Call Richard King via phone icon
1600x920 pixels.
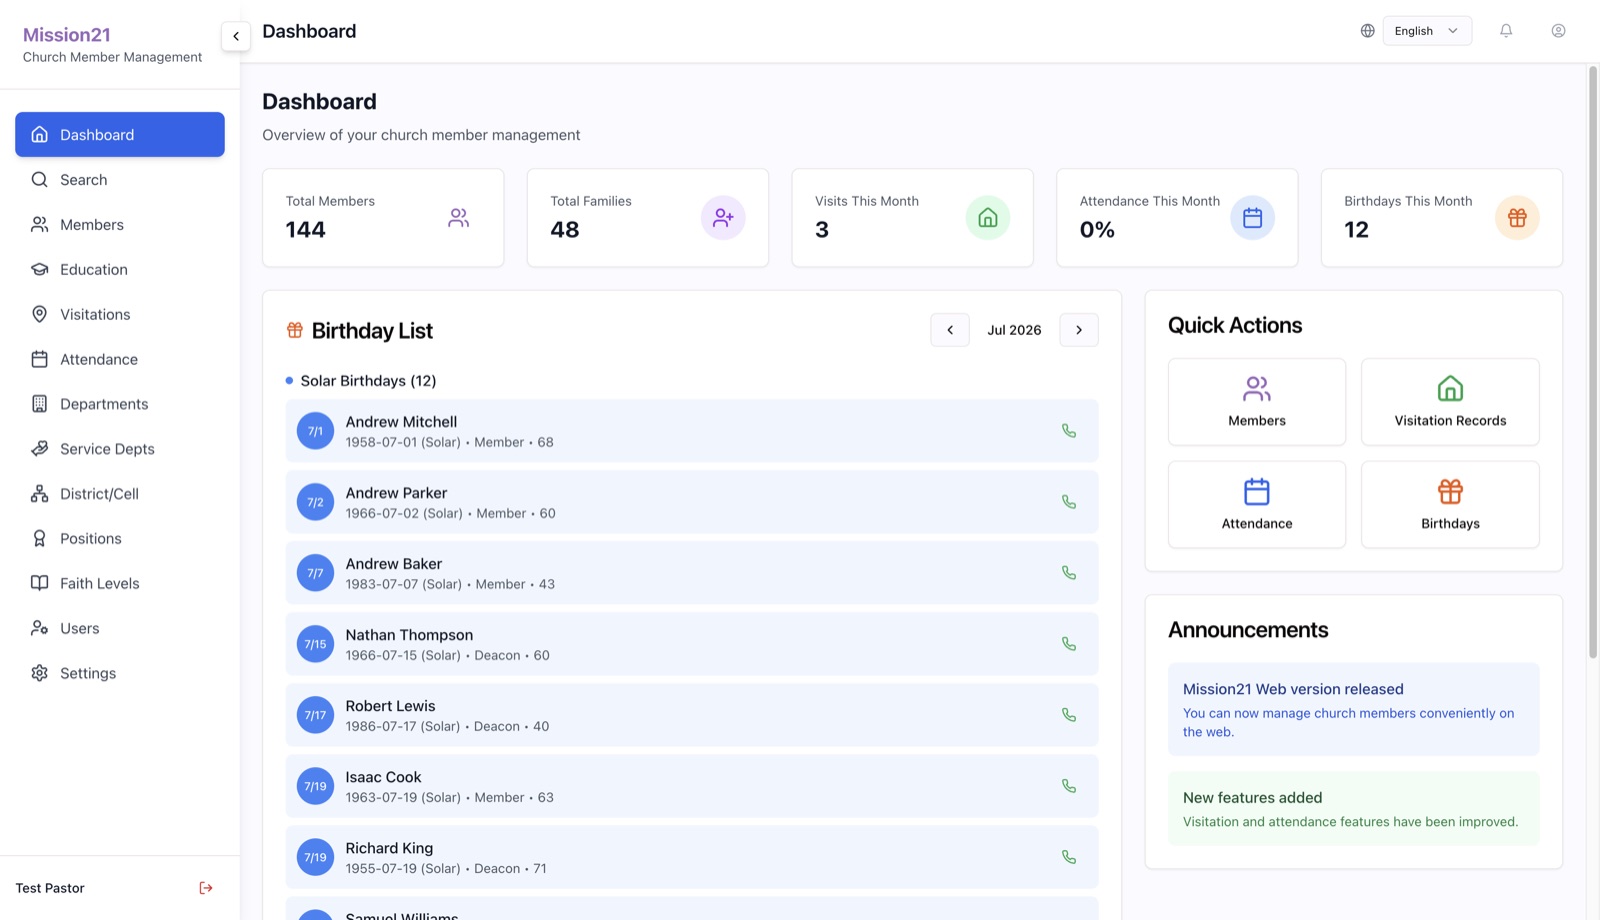(x=1069, y=857)
